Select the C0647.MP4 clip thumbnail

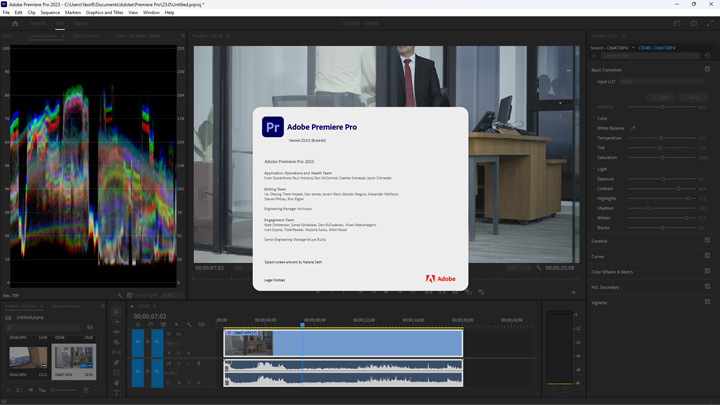coord(74,357)
